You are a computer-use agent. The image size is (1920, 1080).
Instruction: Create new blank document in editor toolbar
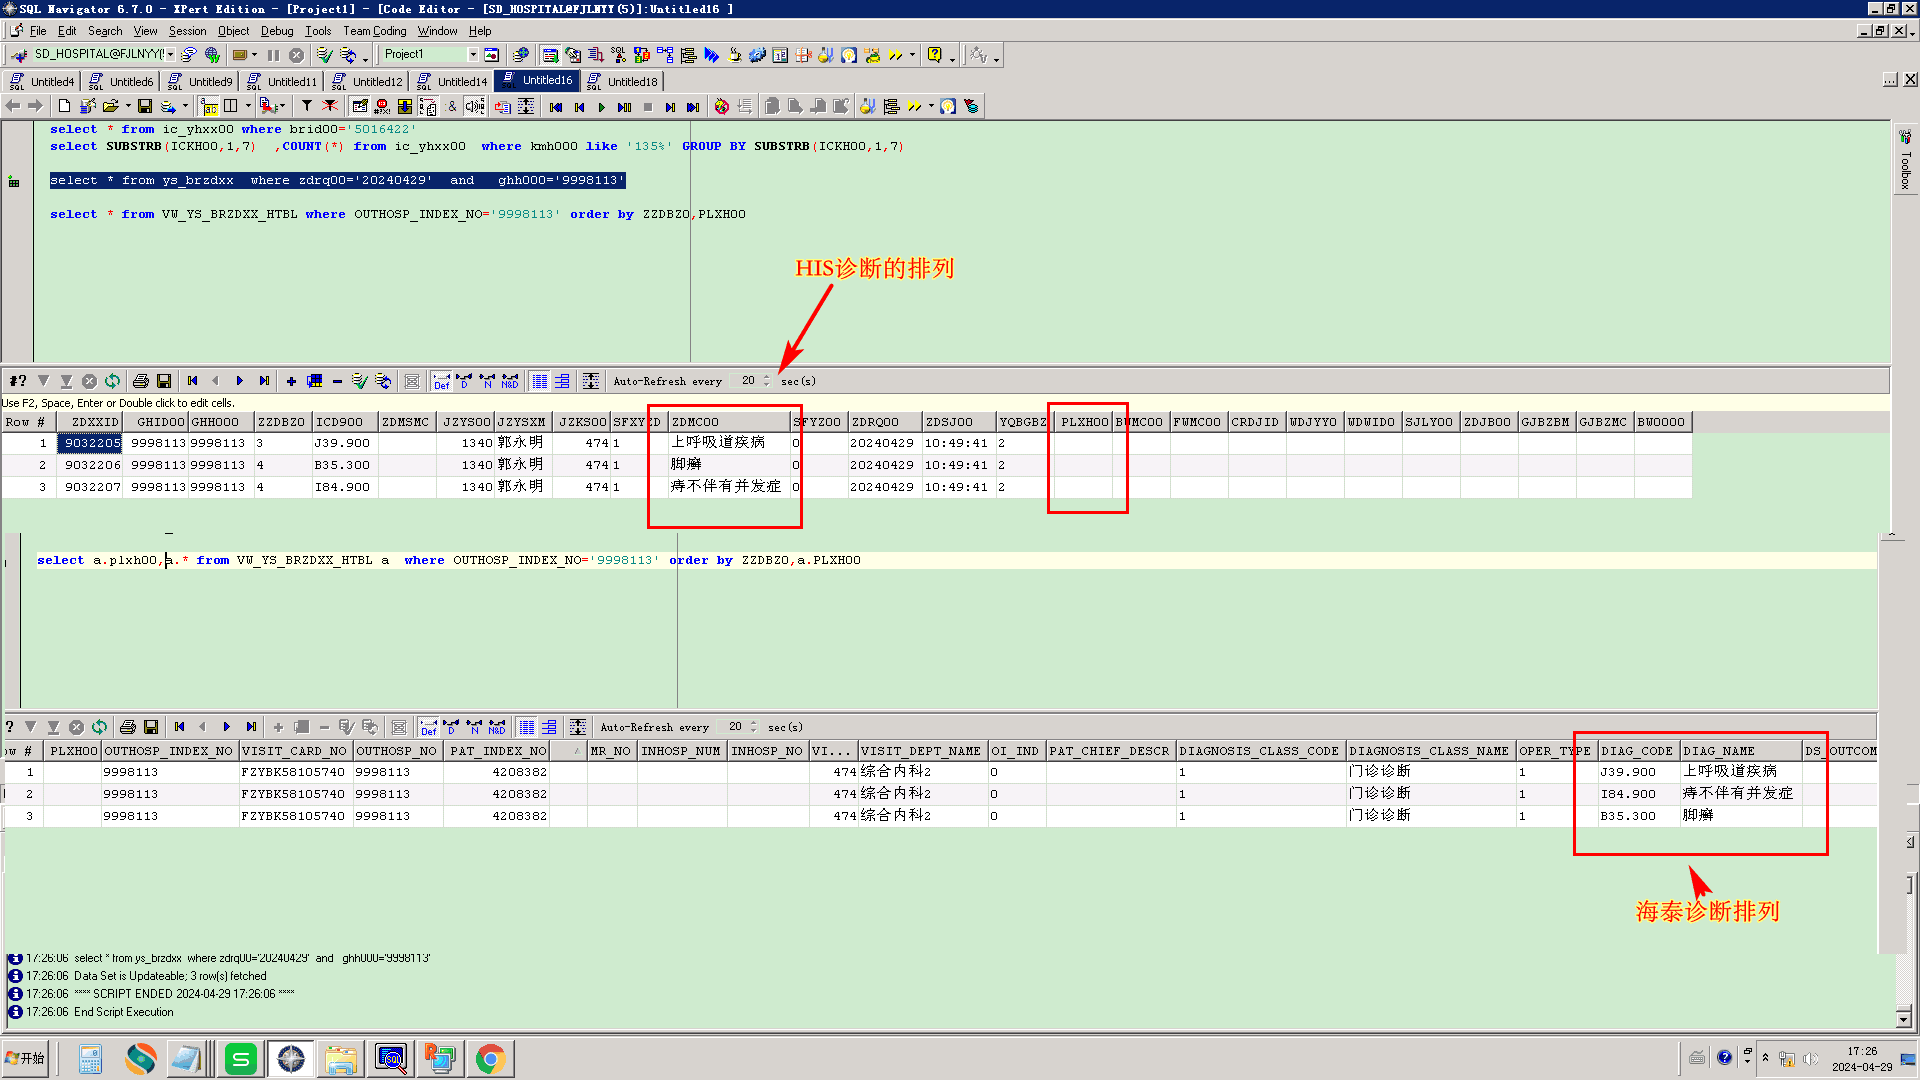(65, 107)
